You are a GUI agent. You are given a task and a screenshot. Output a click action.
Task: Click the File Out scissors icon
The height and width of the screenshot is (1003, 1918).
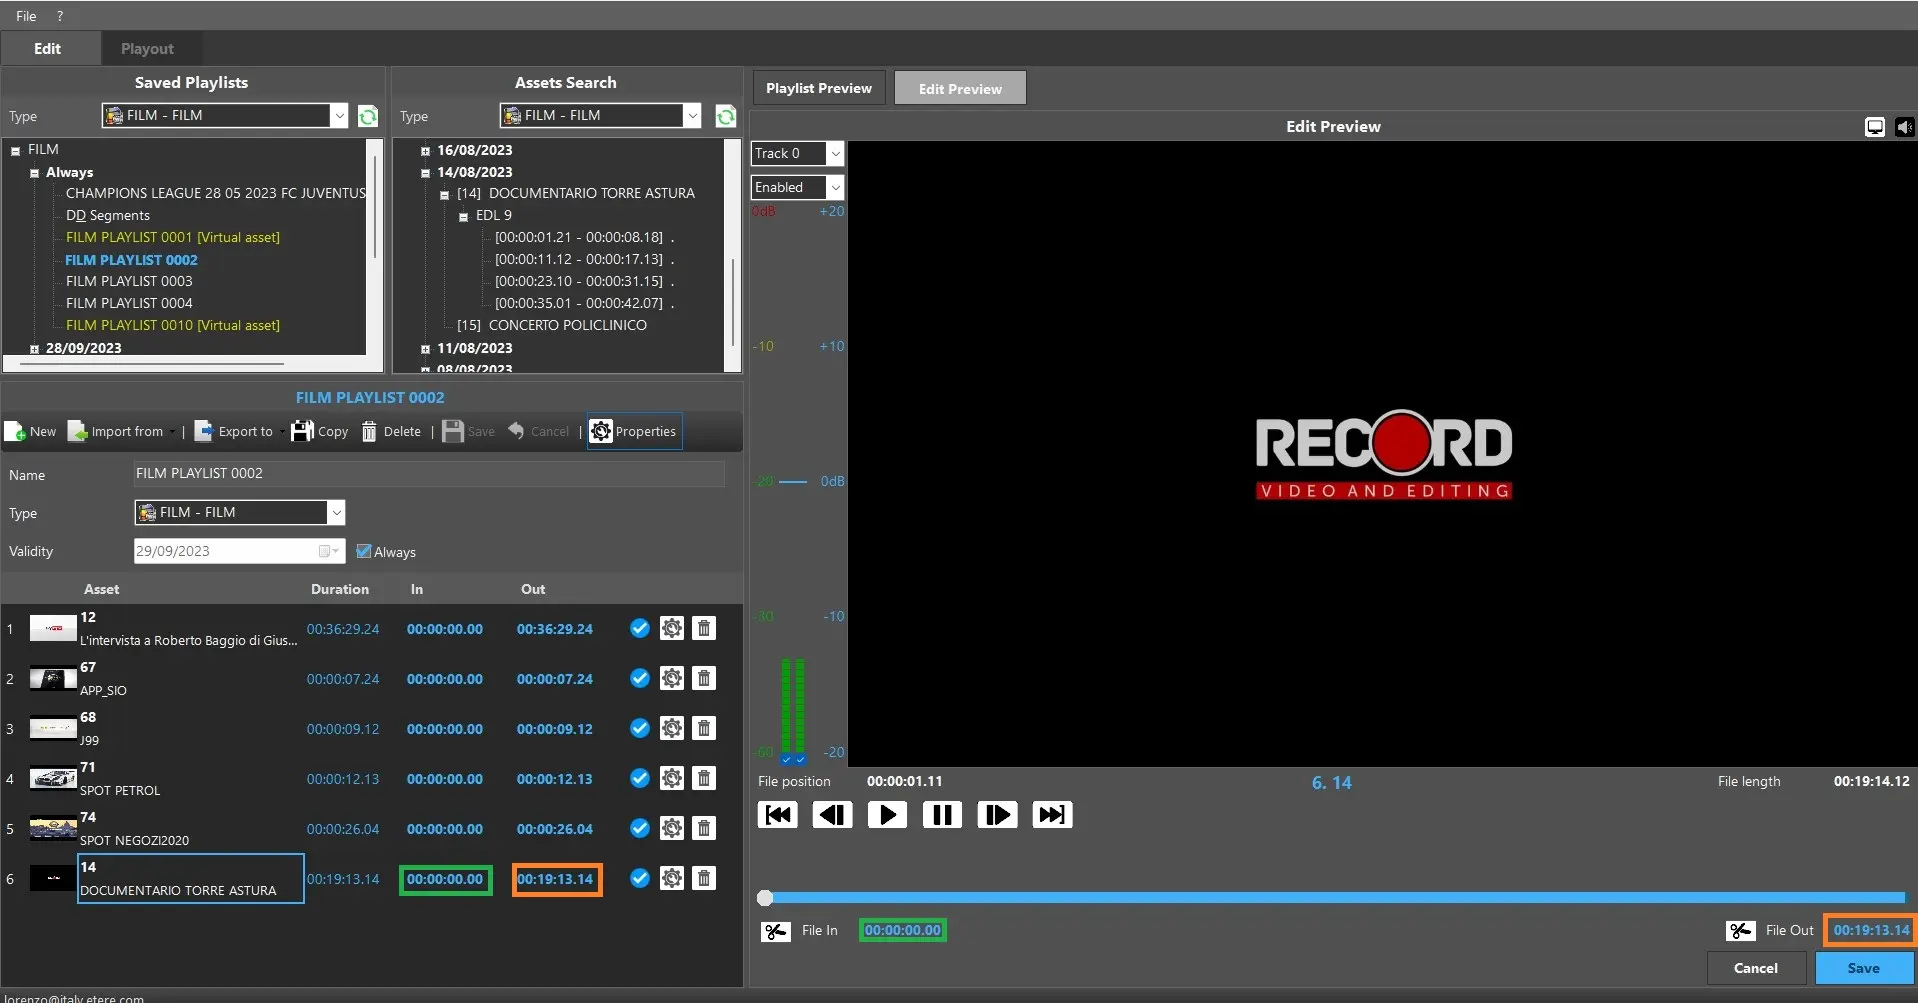1740,931
